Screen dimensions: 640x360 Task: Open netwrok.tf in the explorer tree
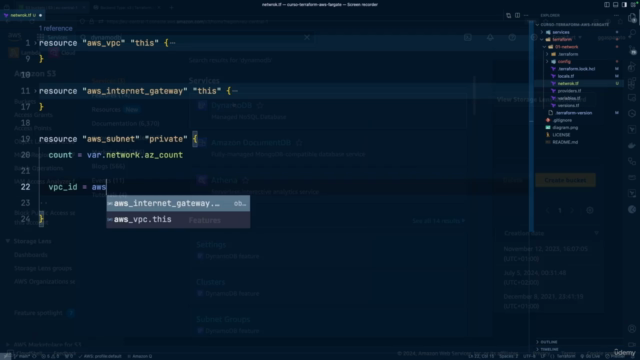[568, 83]
